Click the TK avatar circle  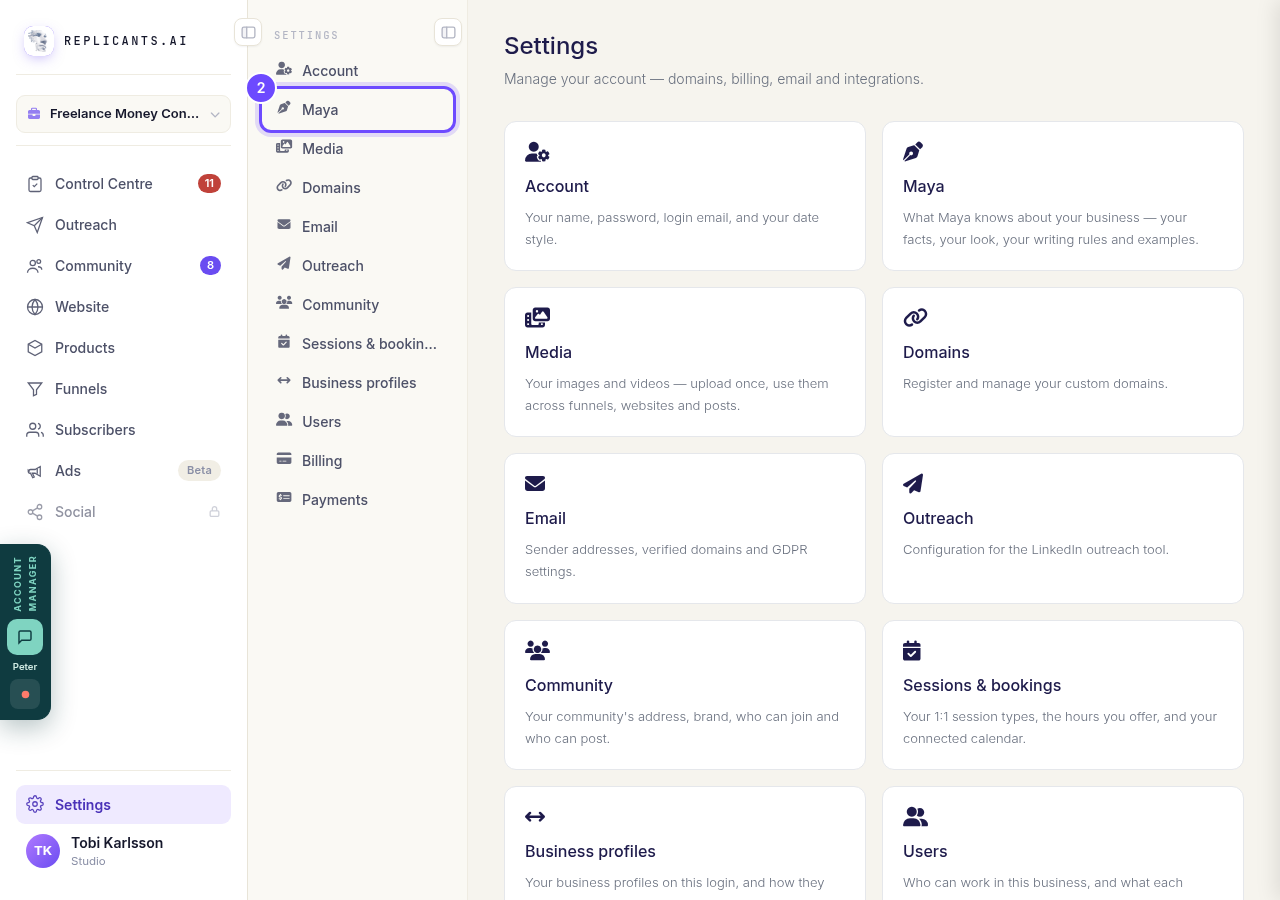pos(43,851)
